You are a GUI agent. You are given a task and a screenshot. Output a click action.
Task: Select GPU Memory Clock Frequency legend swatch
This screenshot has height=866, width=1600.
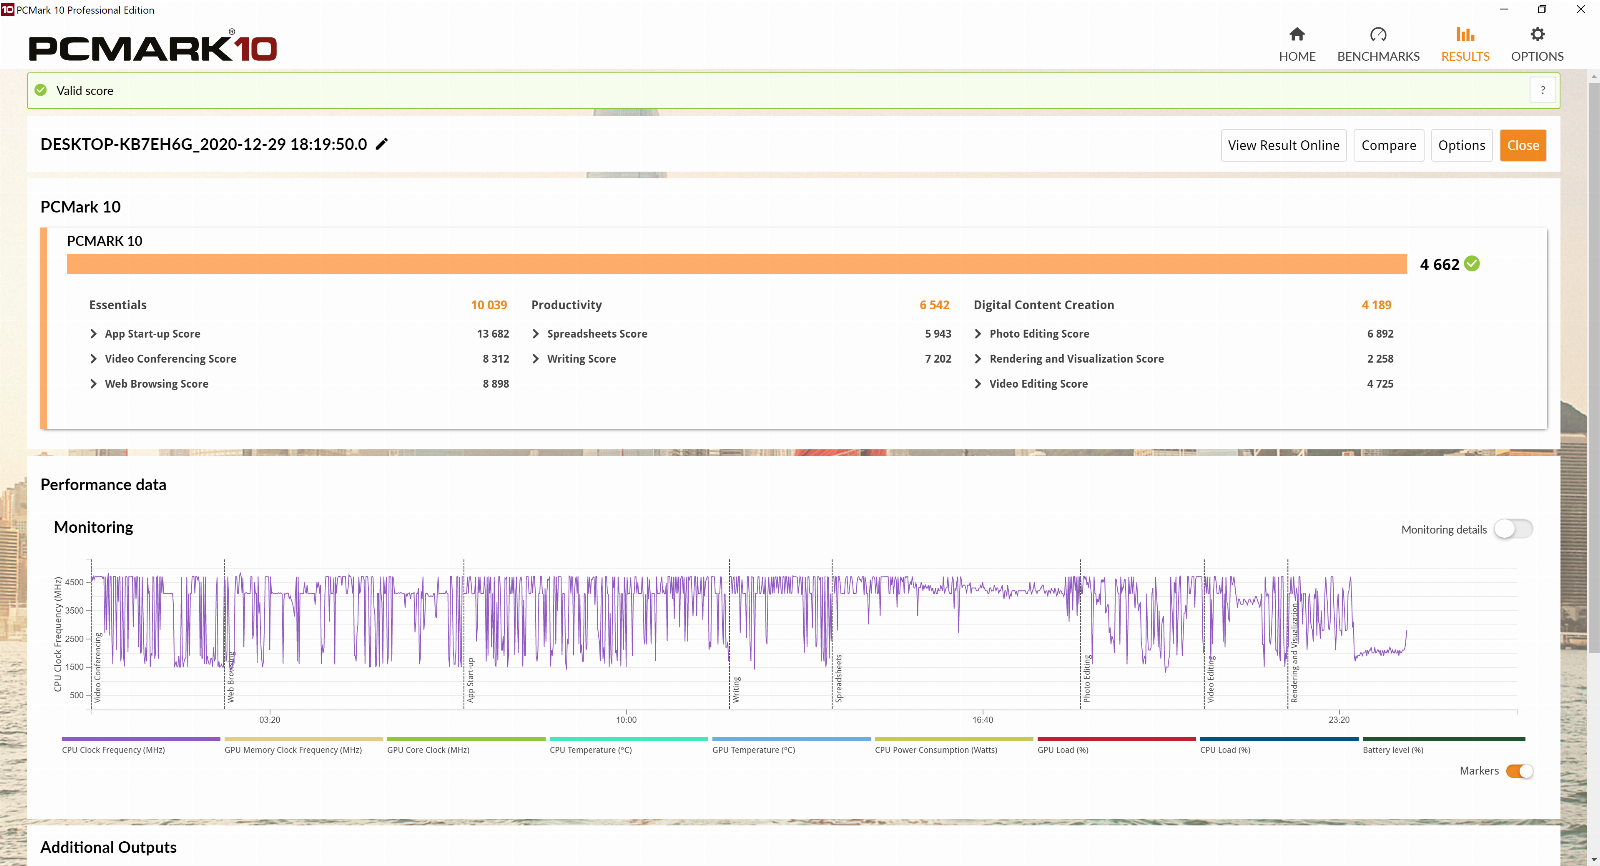(x=304, y=739)
